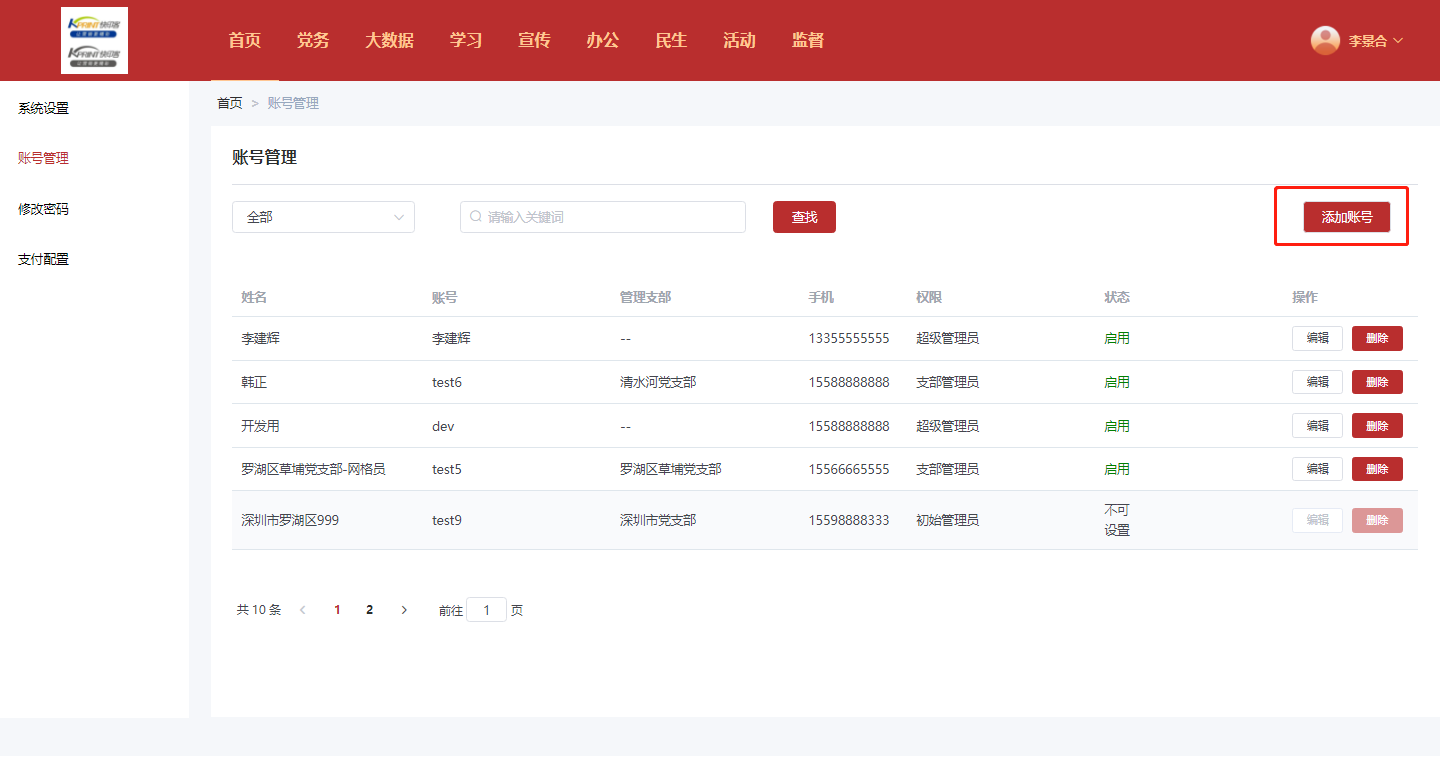Edit the 李建辉 account row

[x=1317, y=338]
